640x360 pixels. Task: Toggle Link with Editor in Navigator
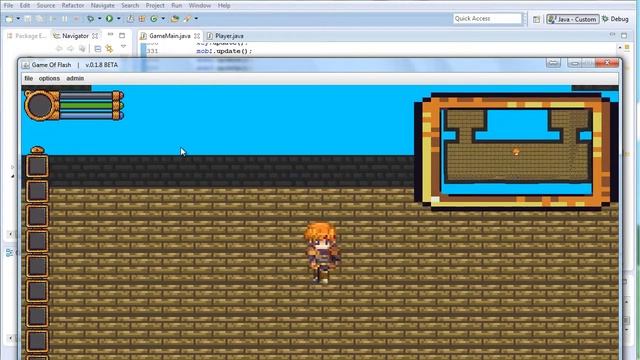tap(109, 49)
